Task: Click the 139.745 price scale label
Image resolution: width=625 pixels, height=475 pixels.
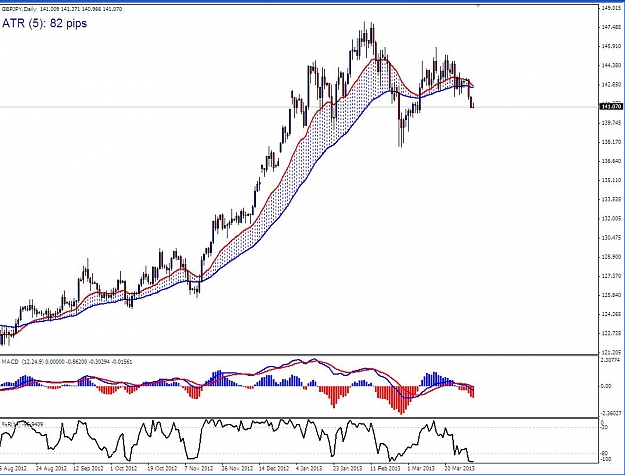Action: point(612,122)
